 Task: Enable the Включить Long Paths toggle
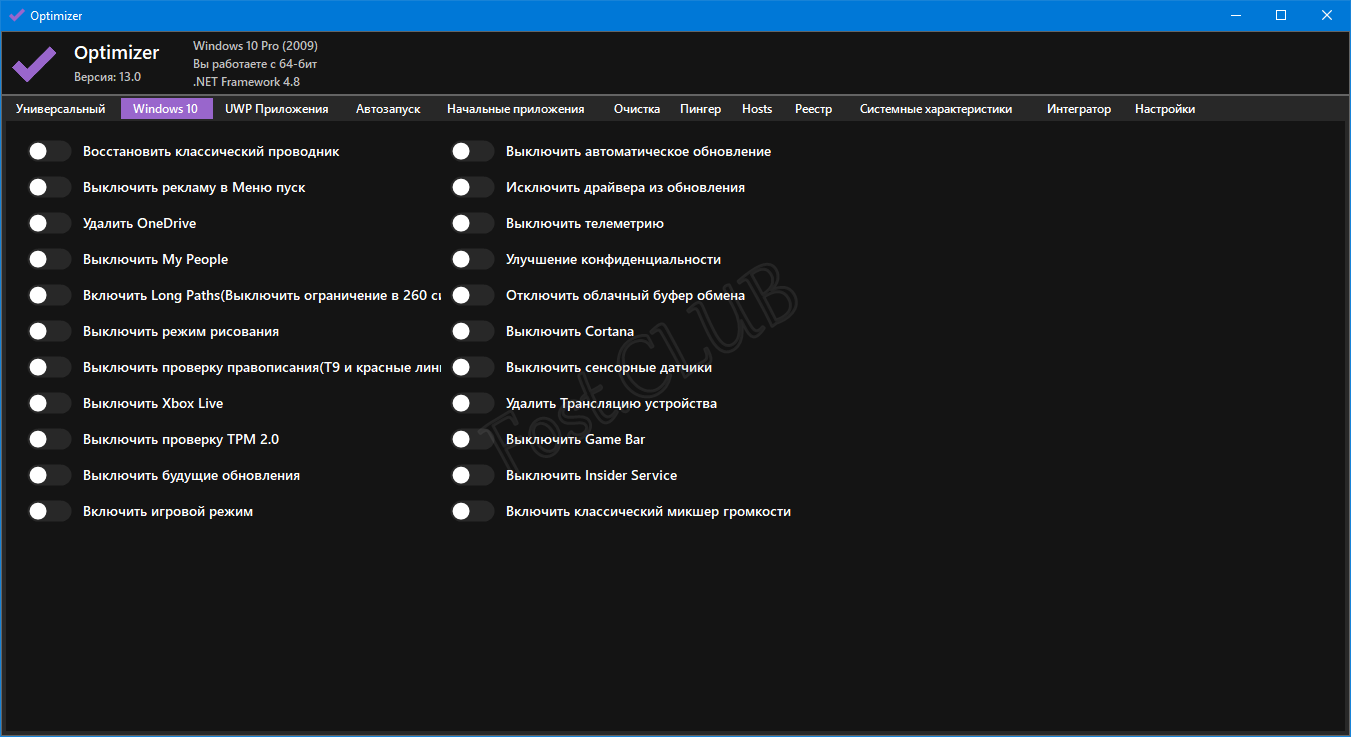click(x=50, y=295)
